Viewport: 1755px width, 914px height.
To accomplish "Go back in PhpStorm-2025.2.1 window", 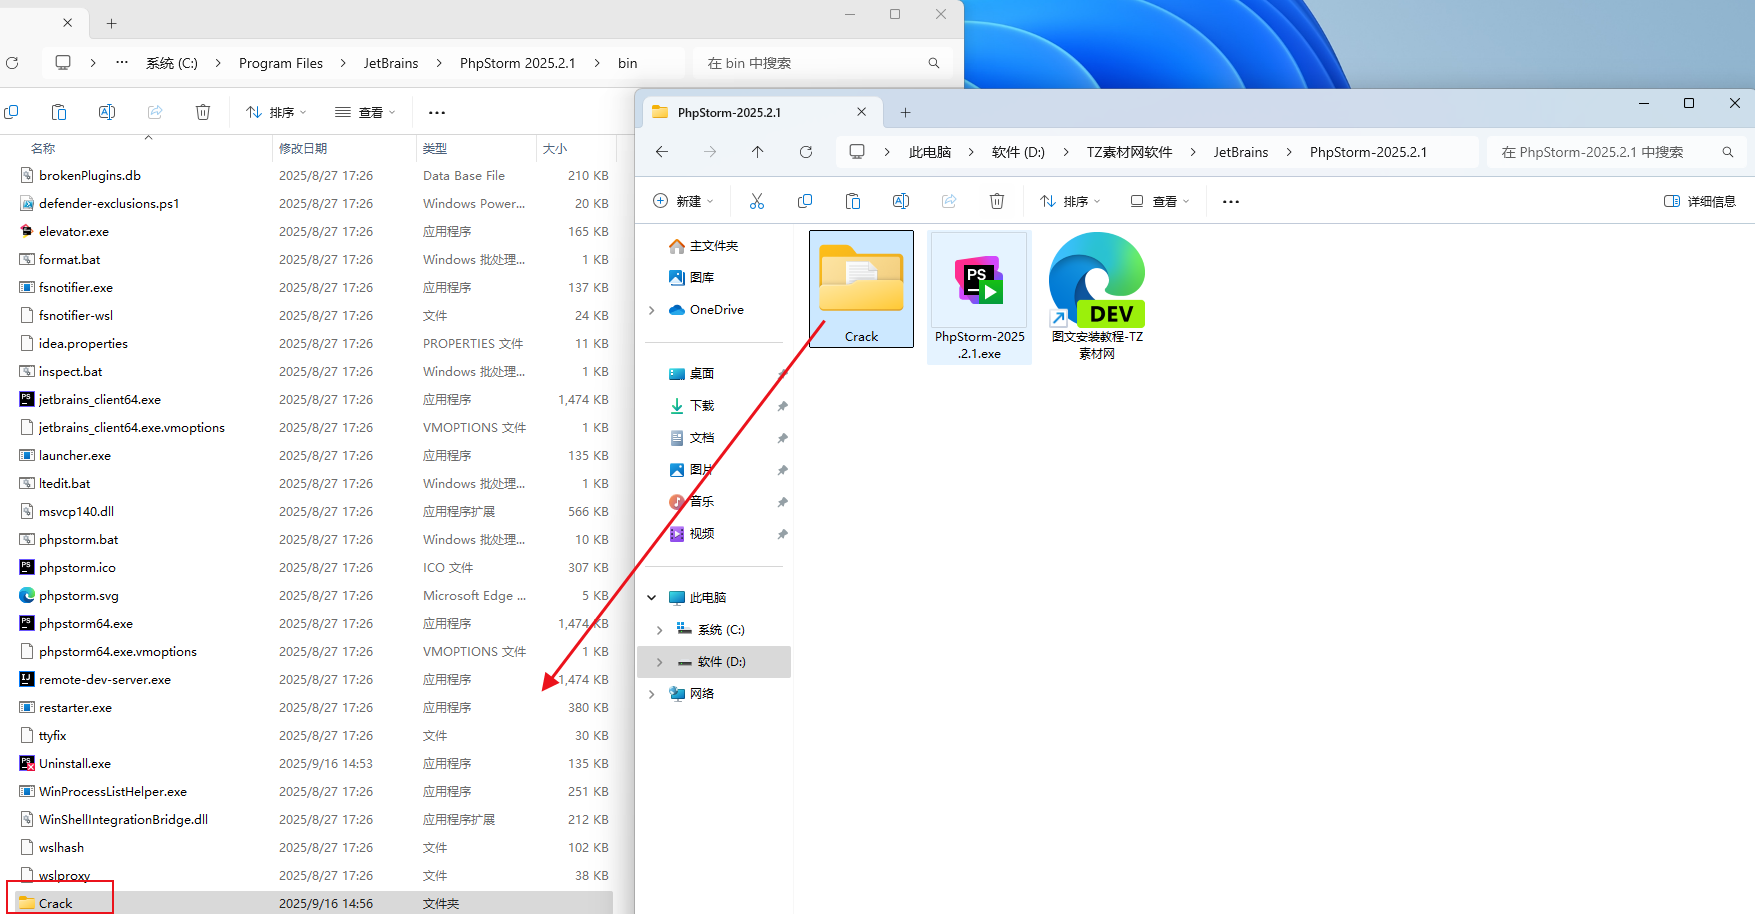I will pos(662,152).
